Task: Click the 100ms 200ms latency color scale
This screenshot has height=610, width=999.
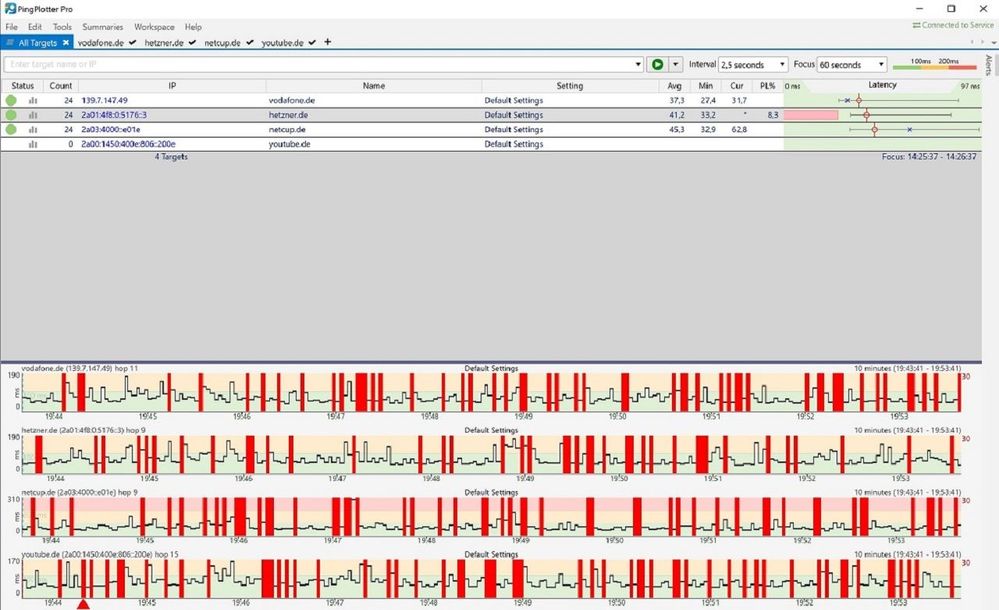Action: pos(935,64)
